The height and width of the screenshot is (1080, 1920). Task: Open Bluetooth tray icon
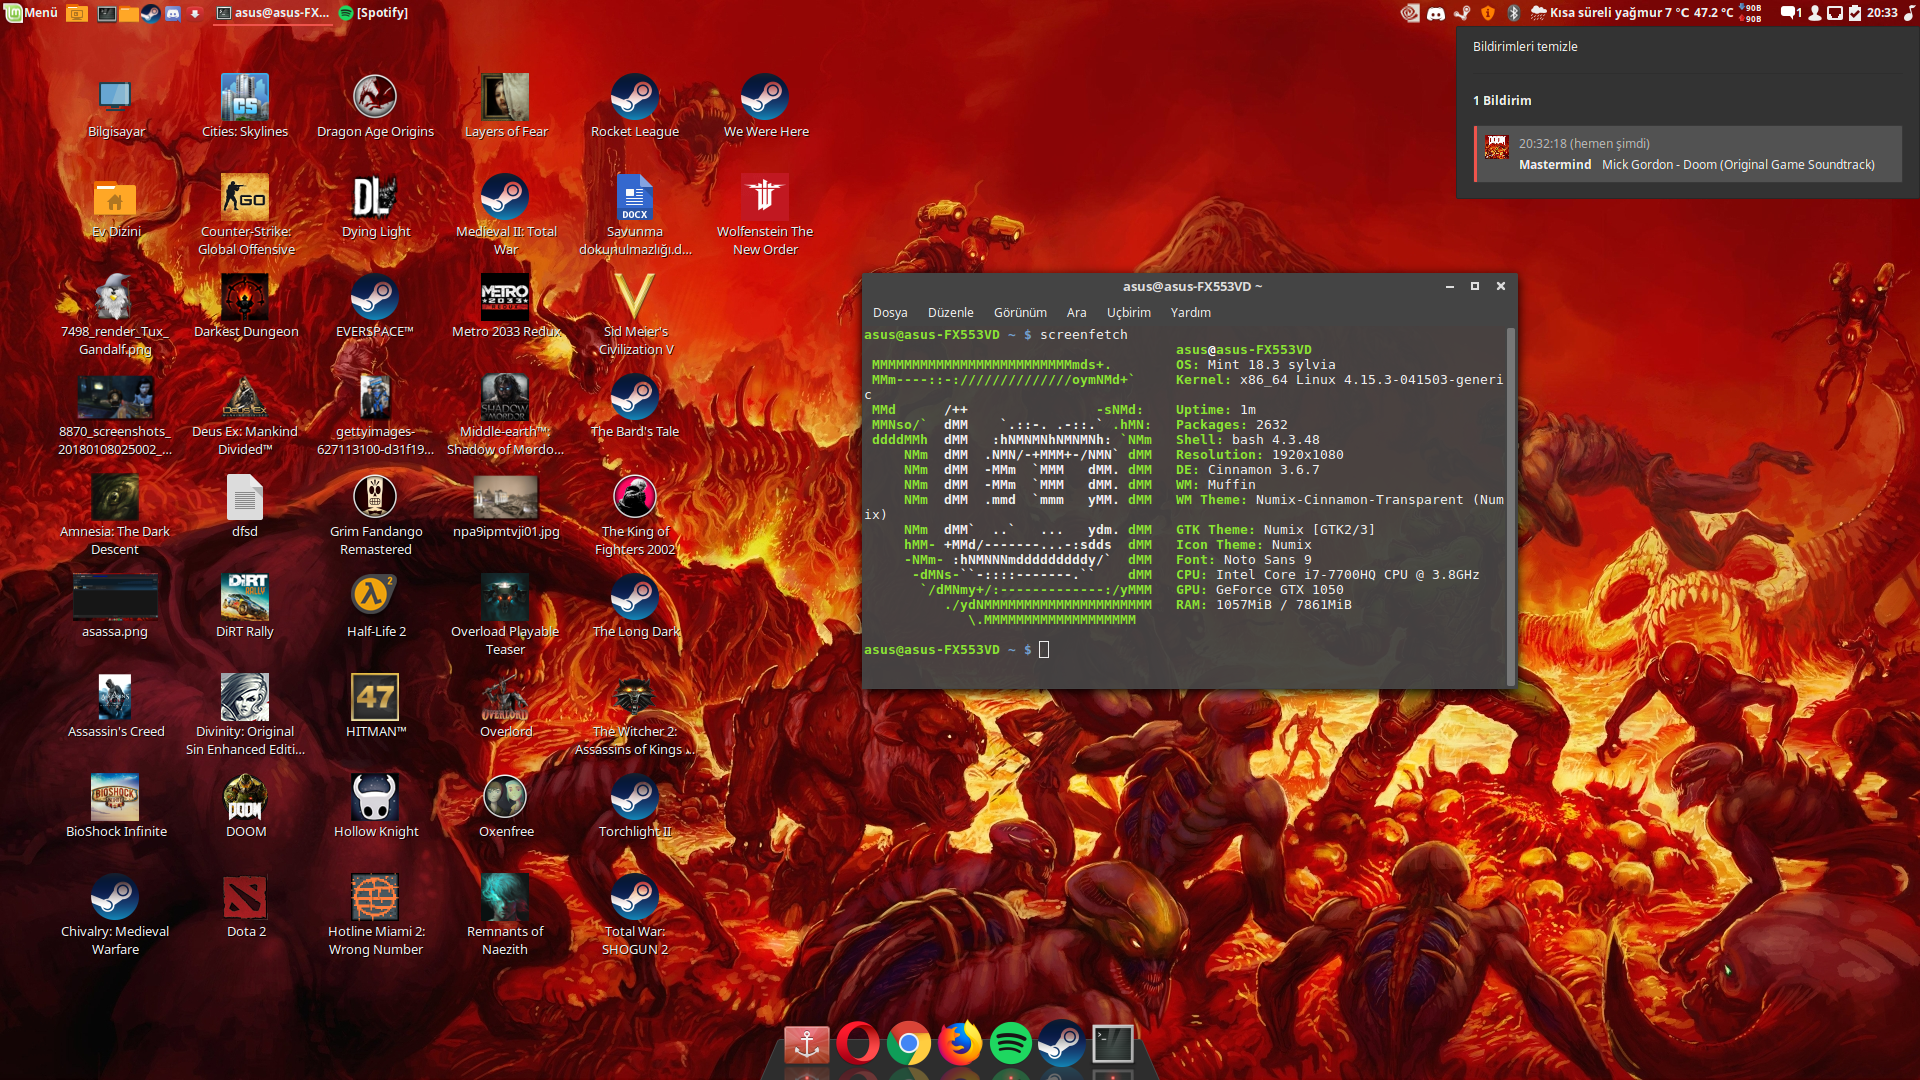pos(1513,13)
